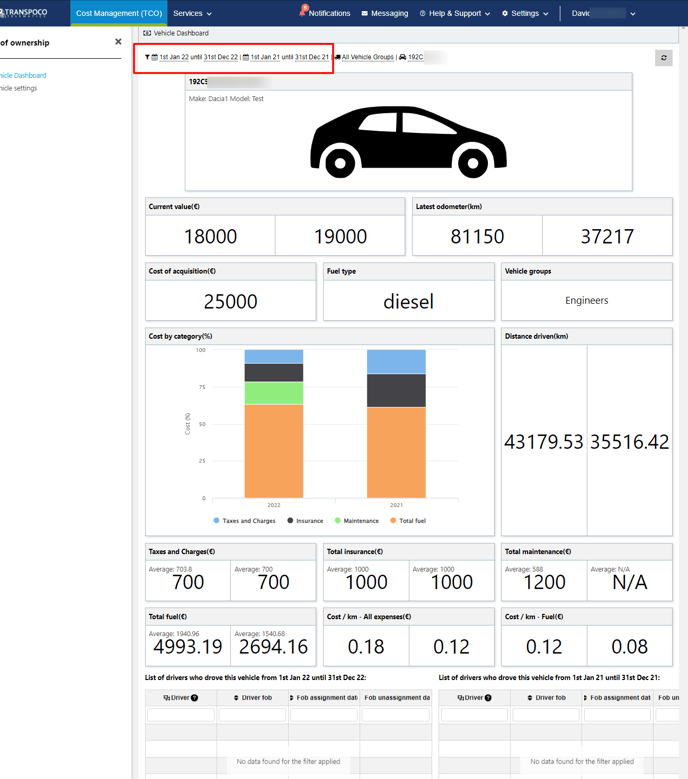This screenshot has height=779, width=688.
Task: Sort the 2021 drivers list by Fob assignment date
Action: click(x=586, y=698)
